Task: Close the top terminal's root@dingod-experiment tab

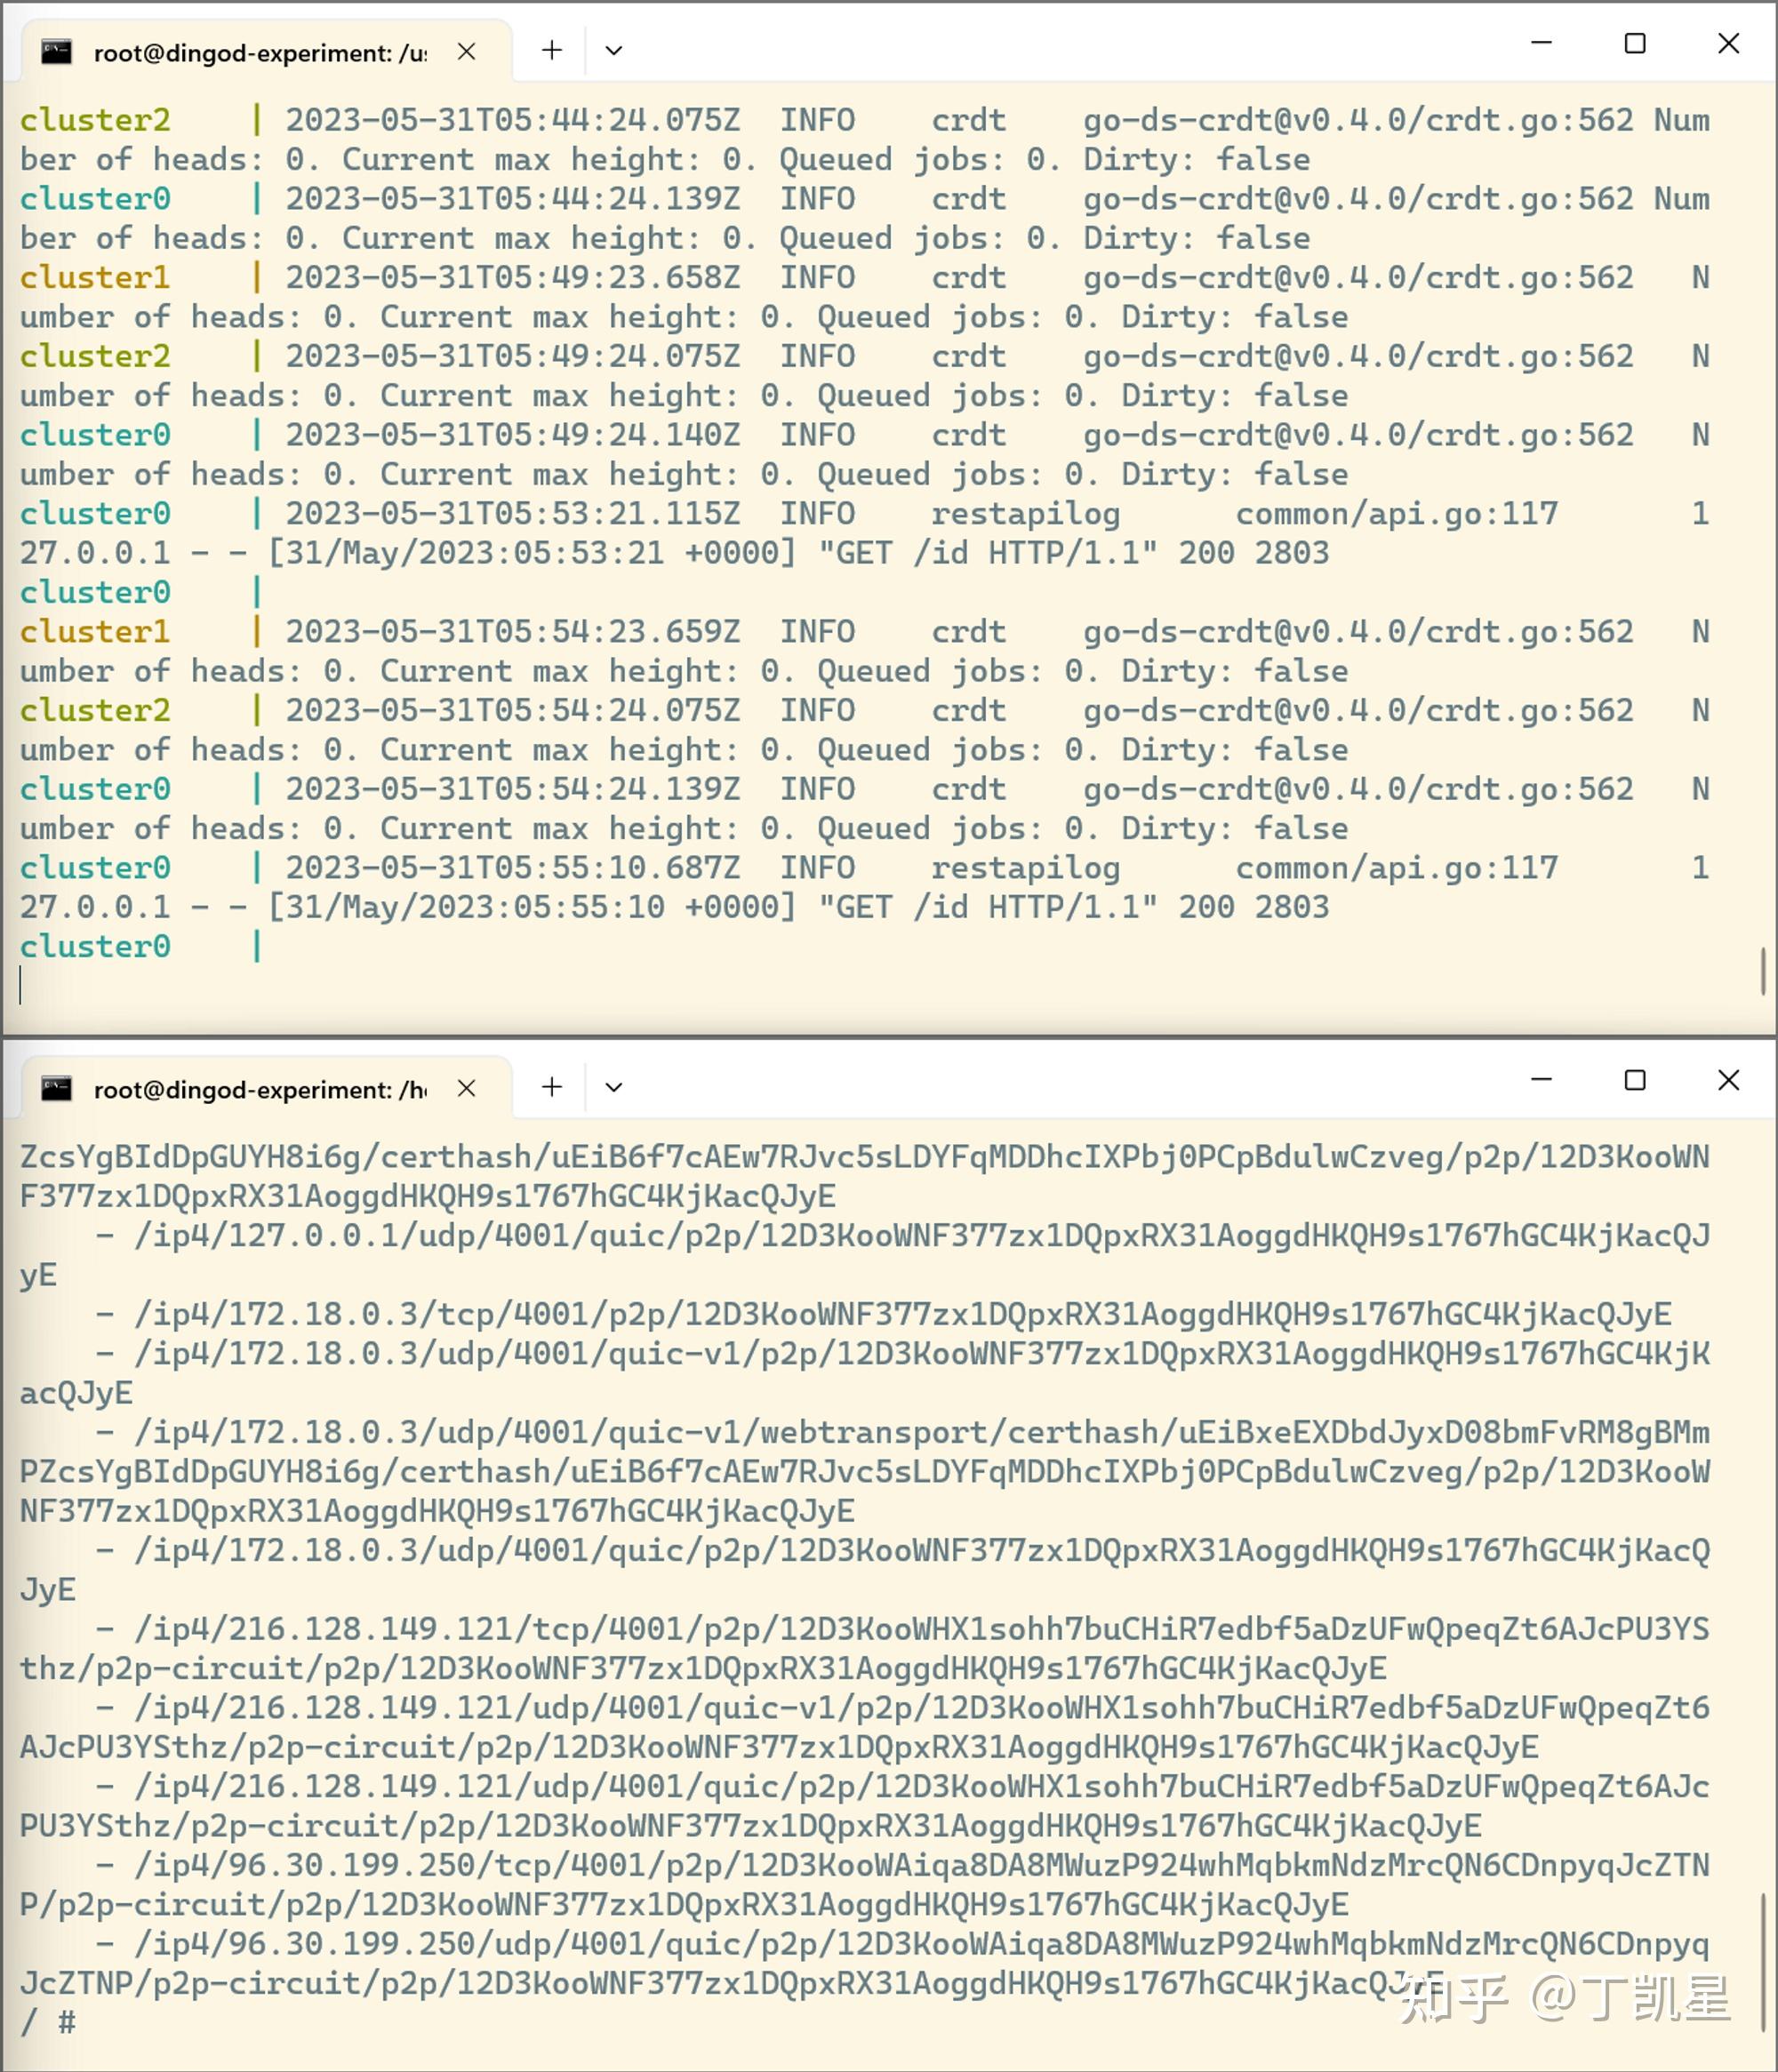Action: [466, 51]
